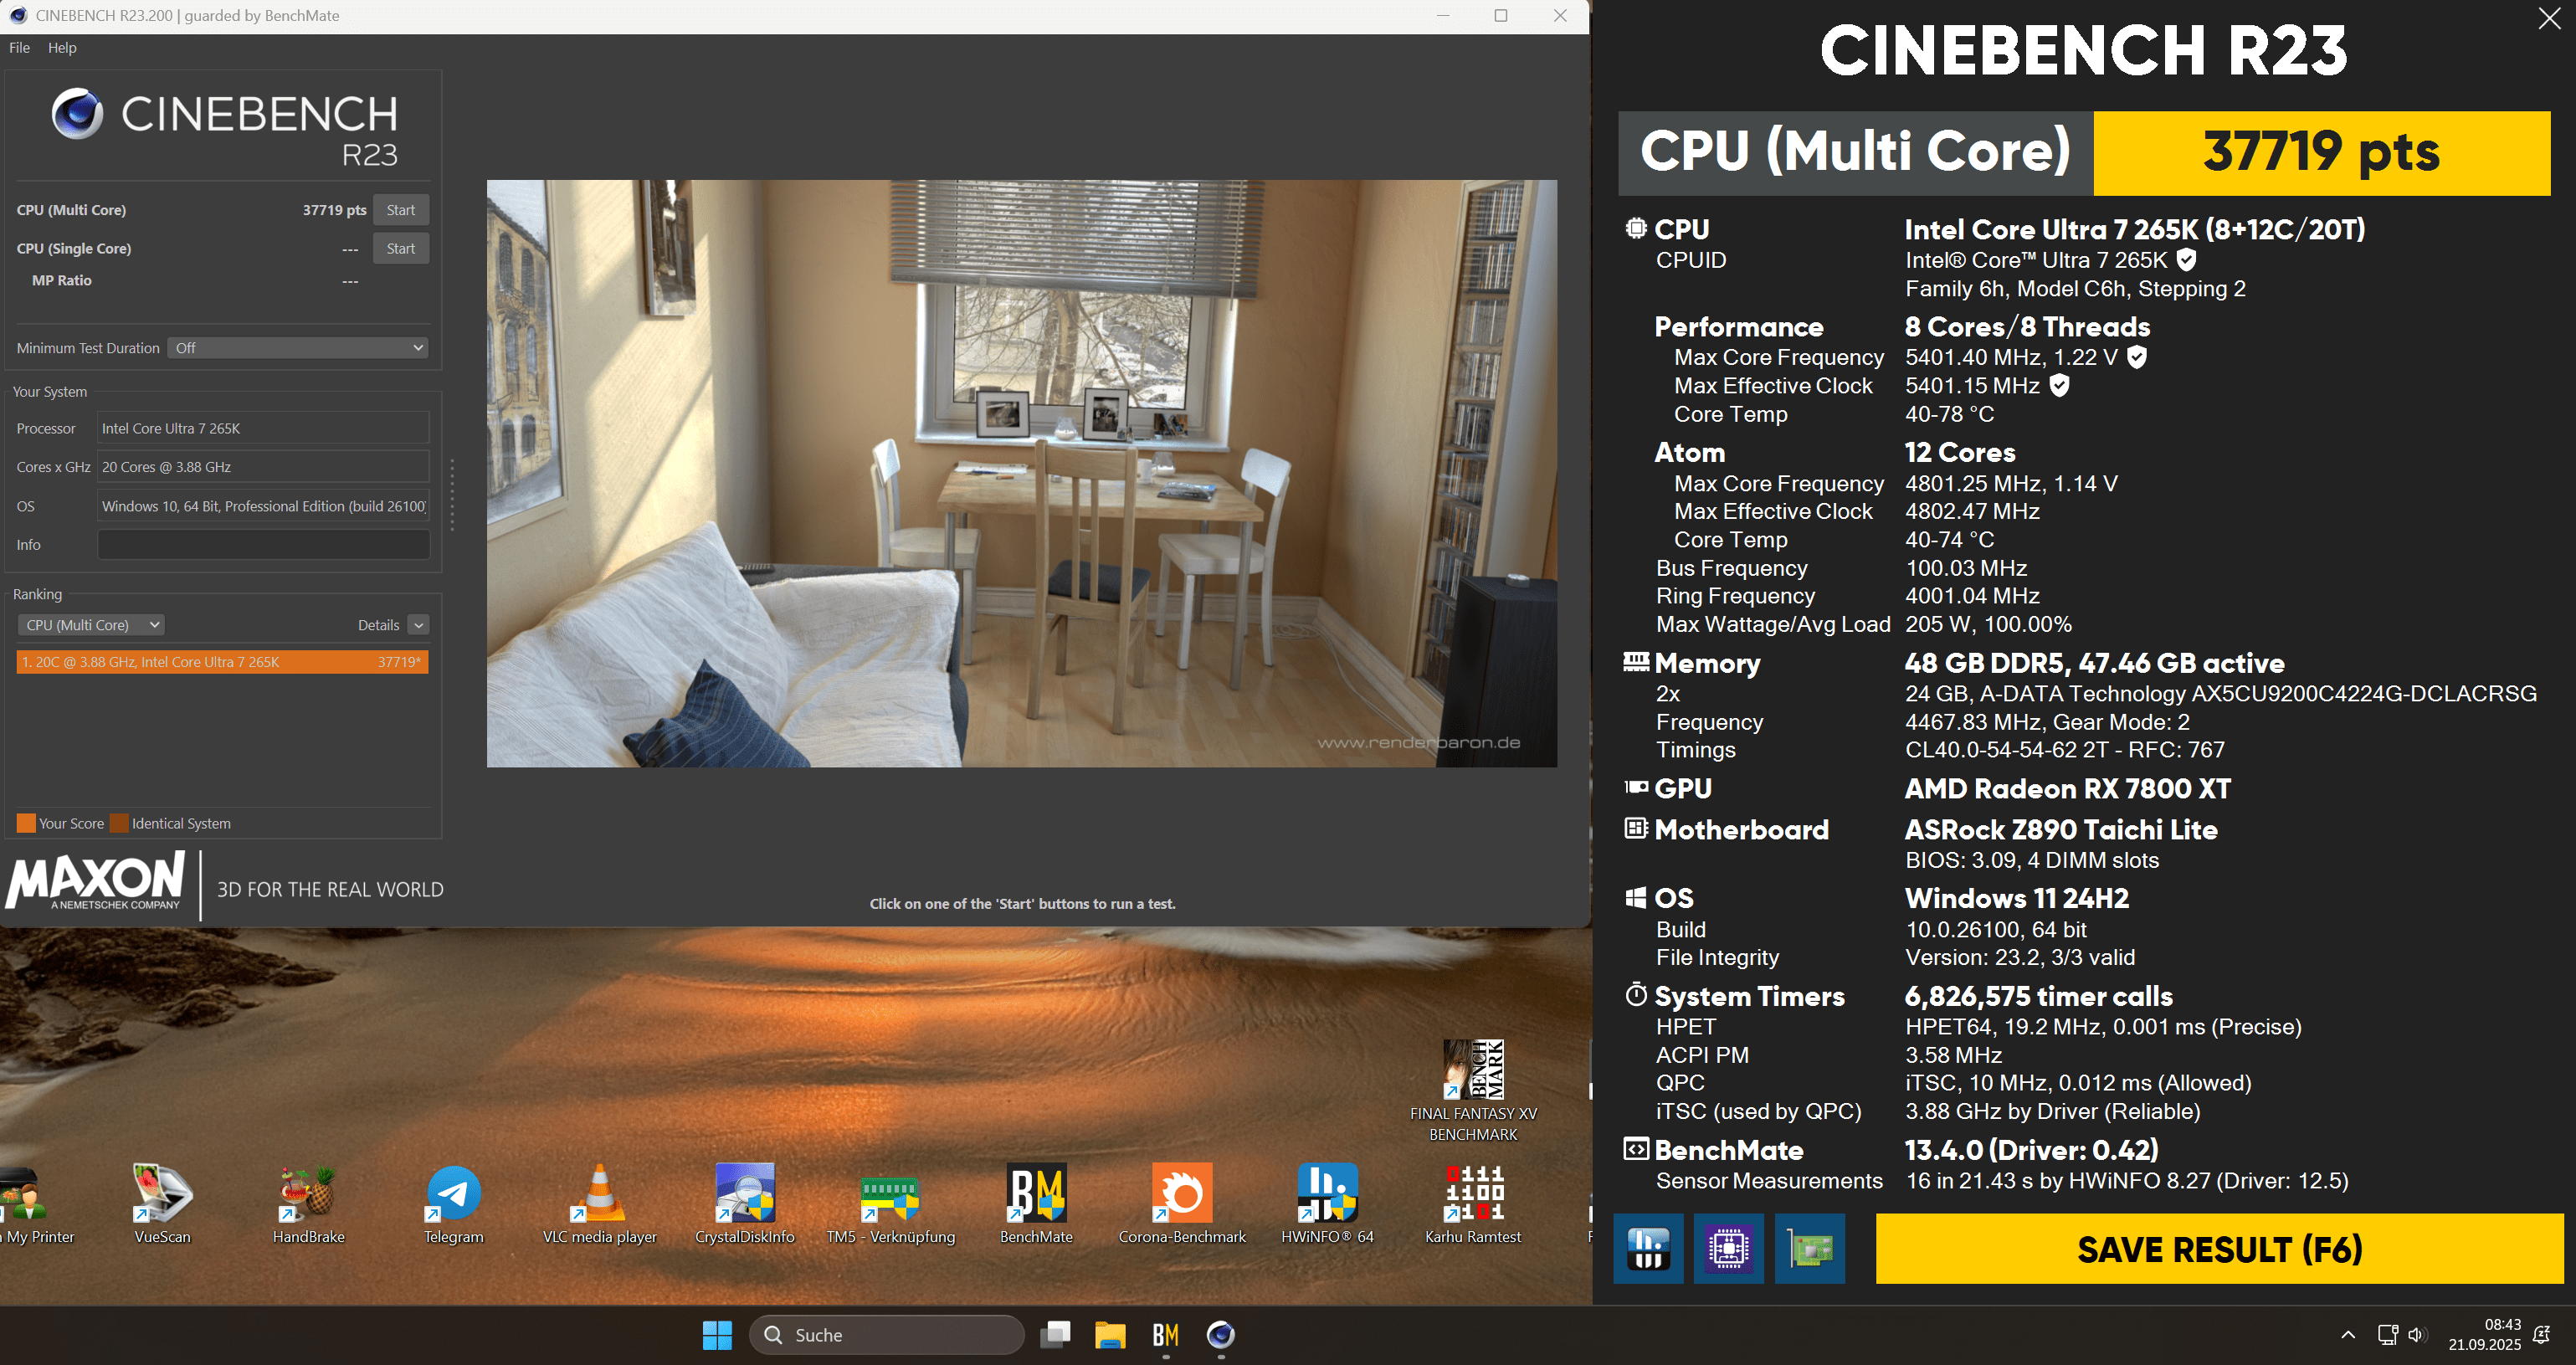Open the Help menu

click(62, 47)
